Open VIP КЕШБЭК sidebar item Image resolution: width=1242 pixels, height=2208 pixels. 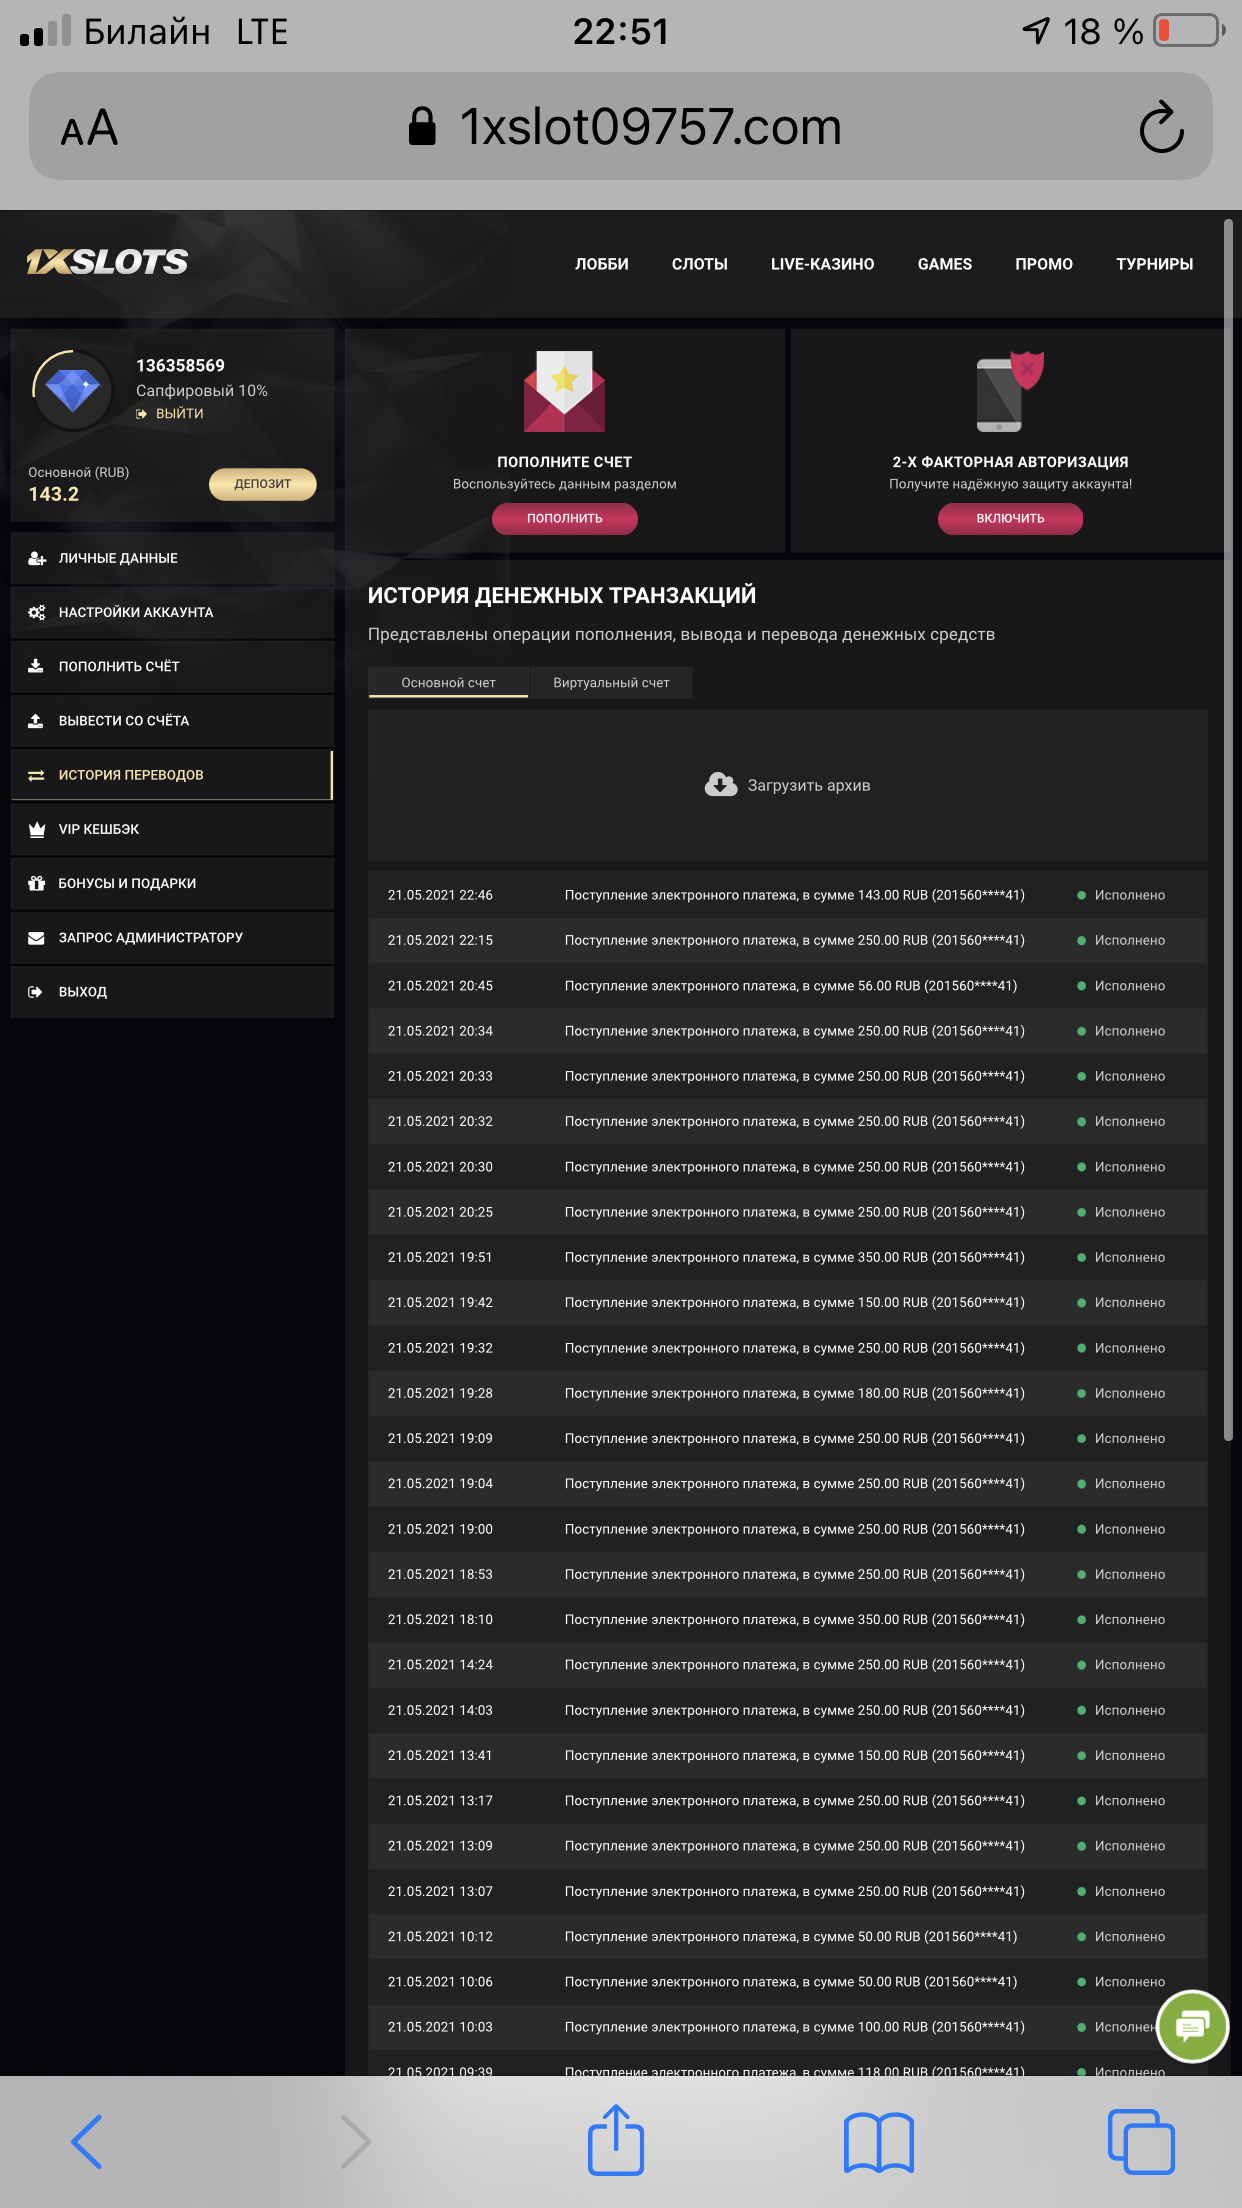coord(172,829)
